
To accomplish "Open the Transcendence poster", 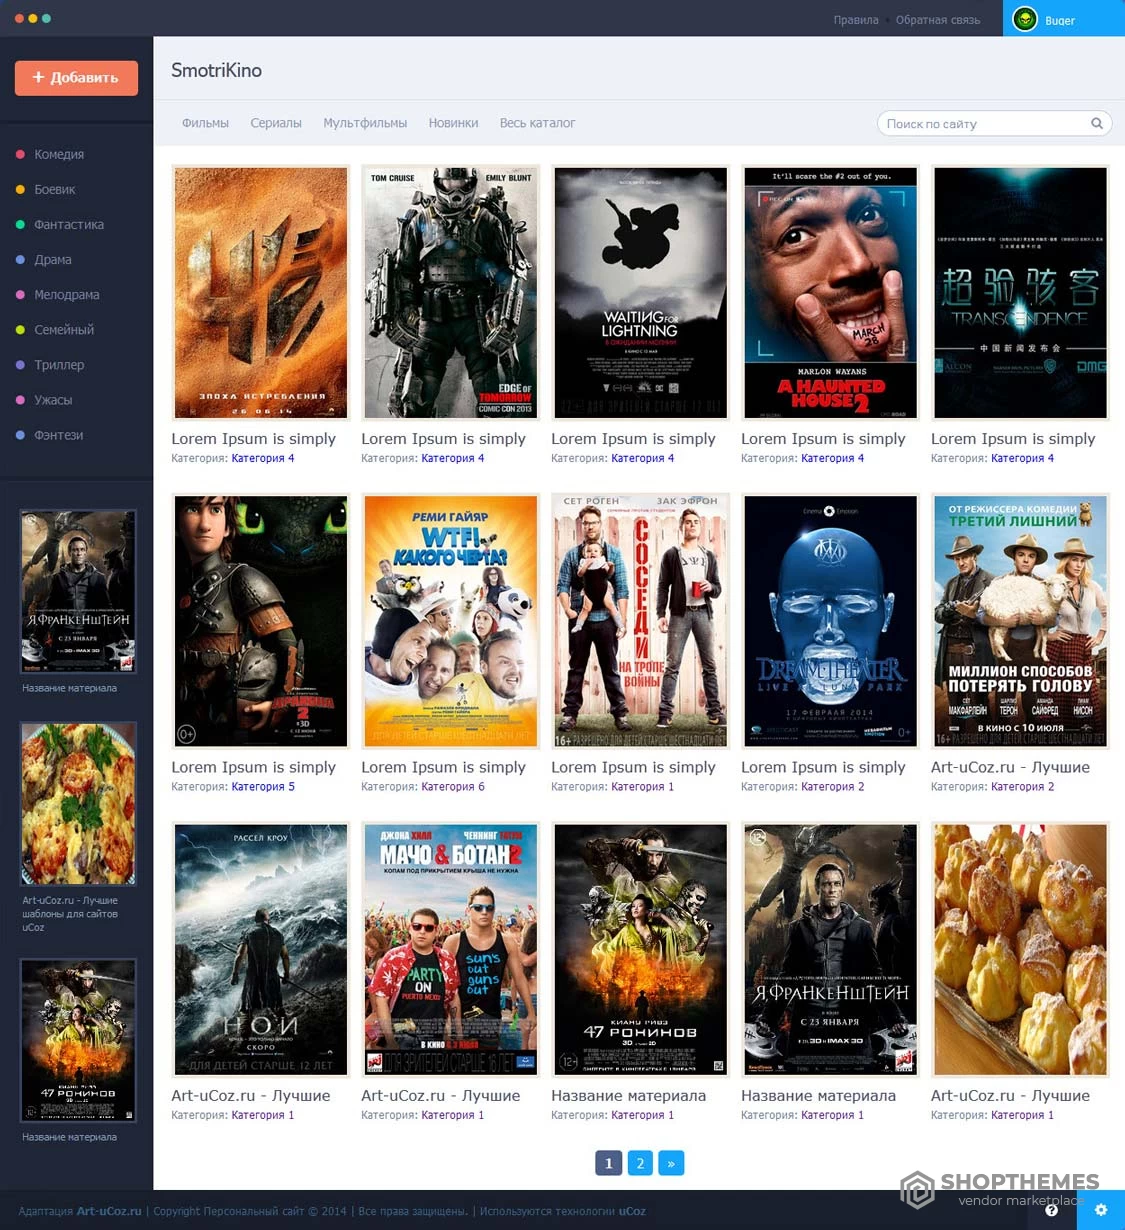I will tap(1021, 293).
